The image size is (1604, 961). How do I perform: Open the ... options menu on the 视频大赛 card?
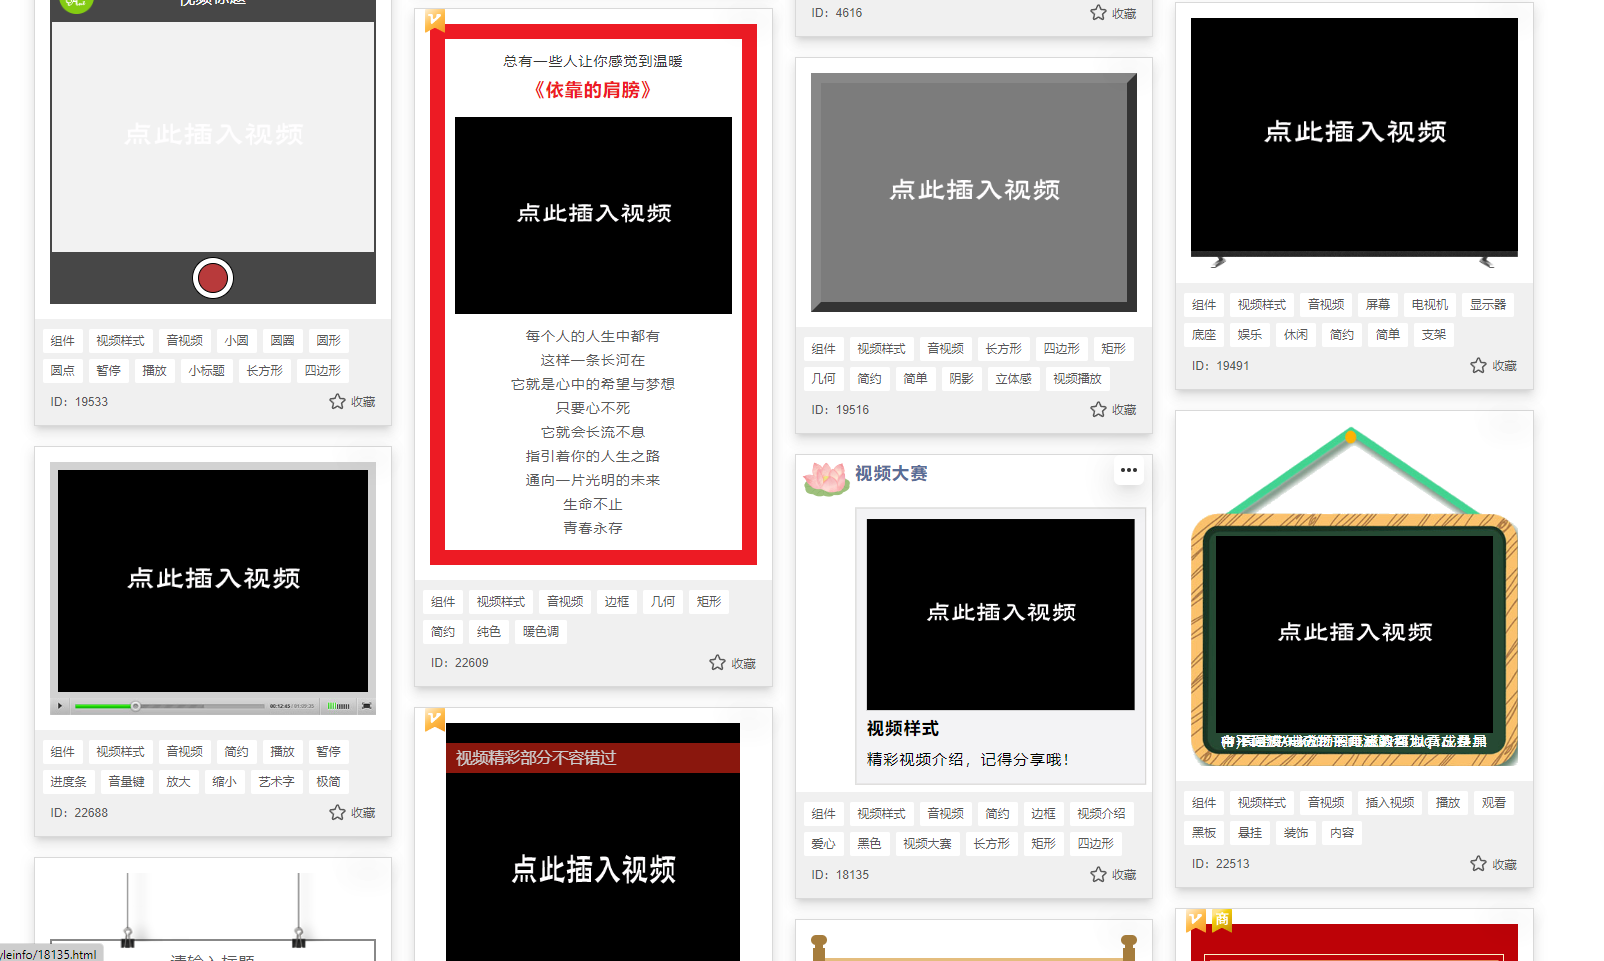tap(1129, 470)
